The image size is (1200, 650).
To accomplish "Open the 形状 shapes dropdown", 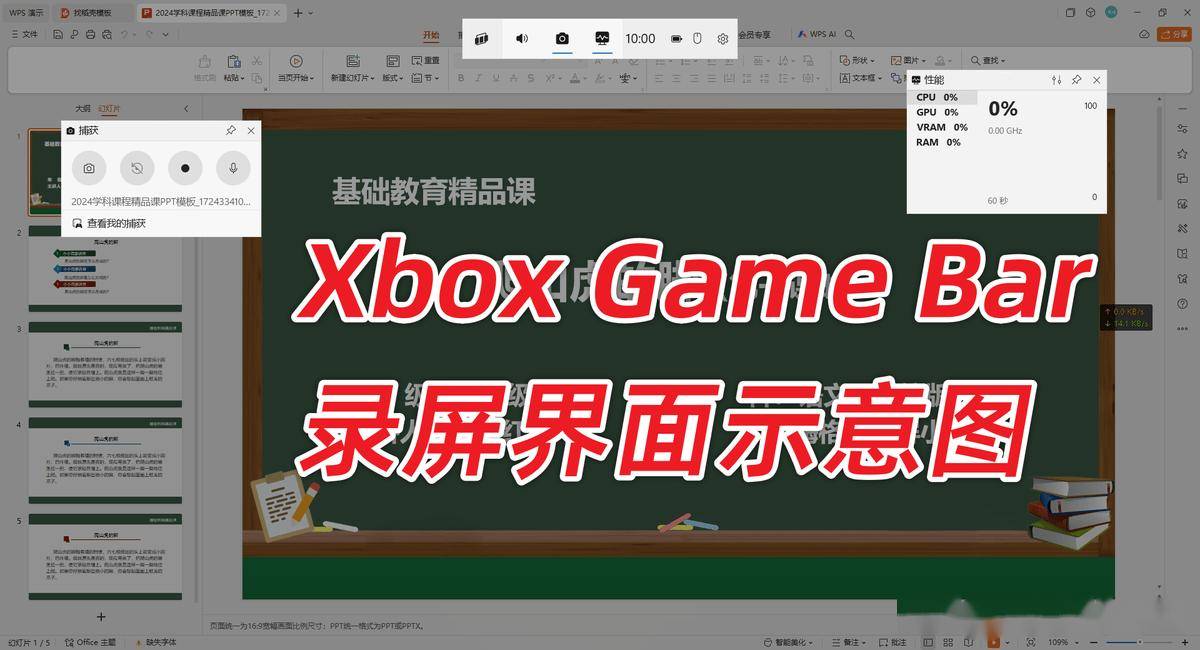I will pyautogui.click(x=858, y=60).
